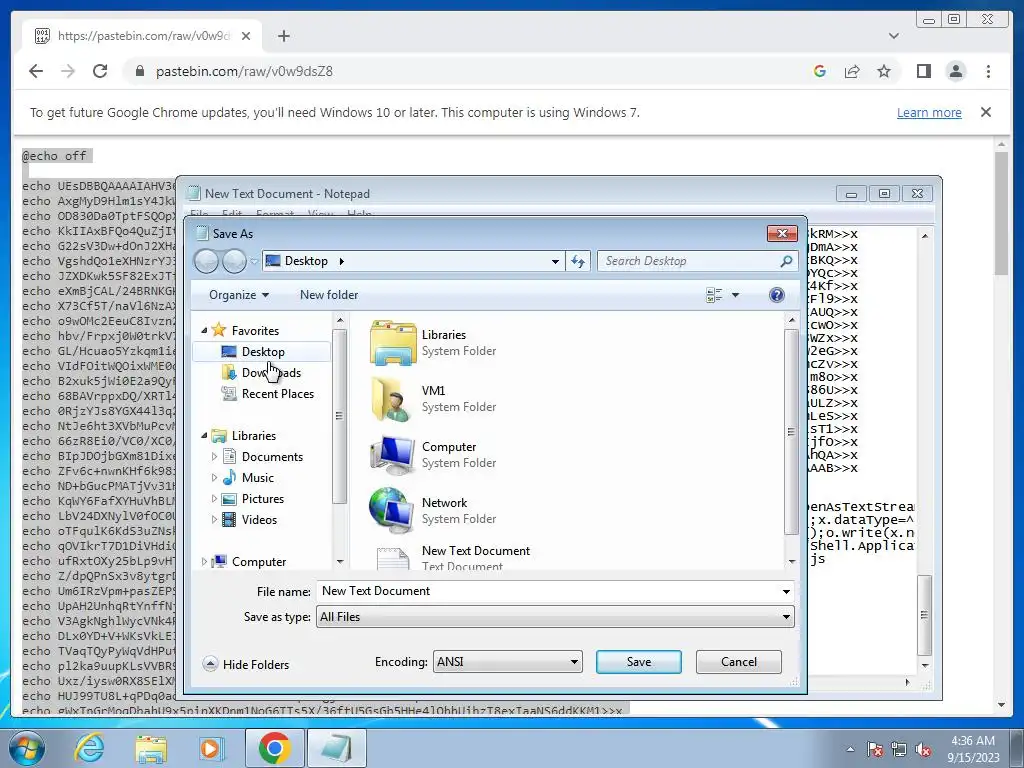Open Windows Media Player from taskbar
The image size is (1024, 768).
pyautogui.click(x=212, y=748)
